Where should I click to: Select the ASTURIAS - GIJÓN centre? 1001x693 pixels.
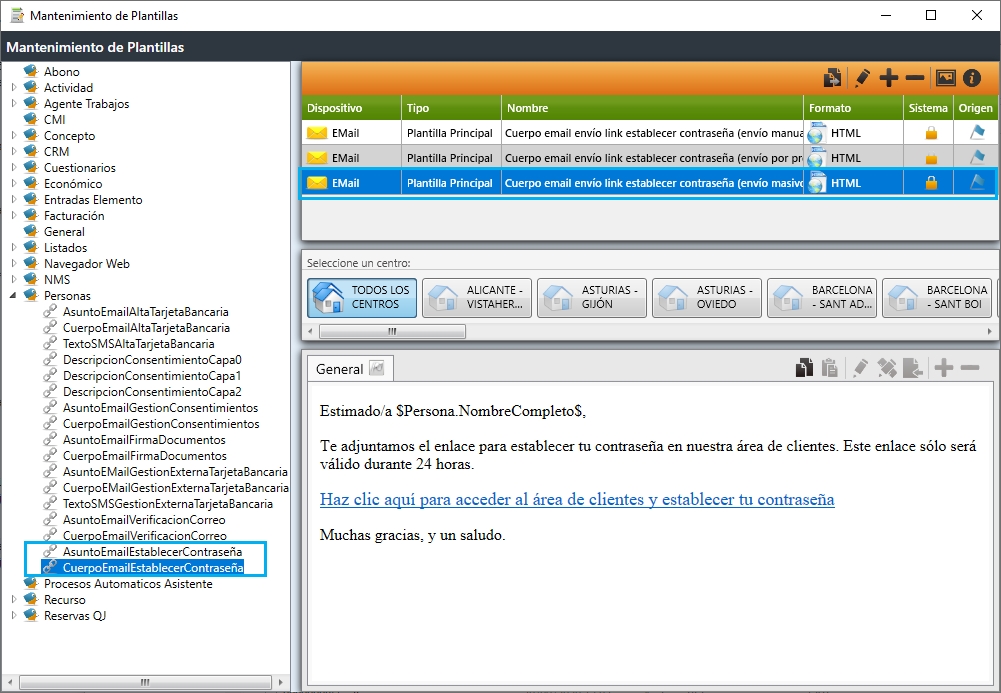coord(592,297)
